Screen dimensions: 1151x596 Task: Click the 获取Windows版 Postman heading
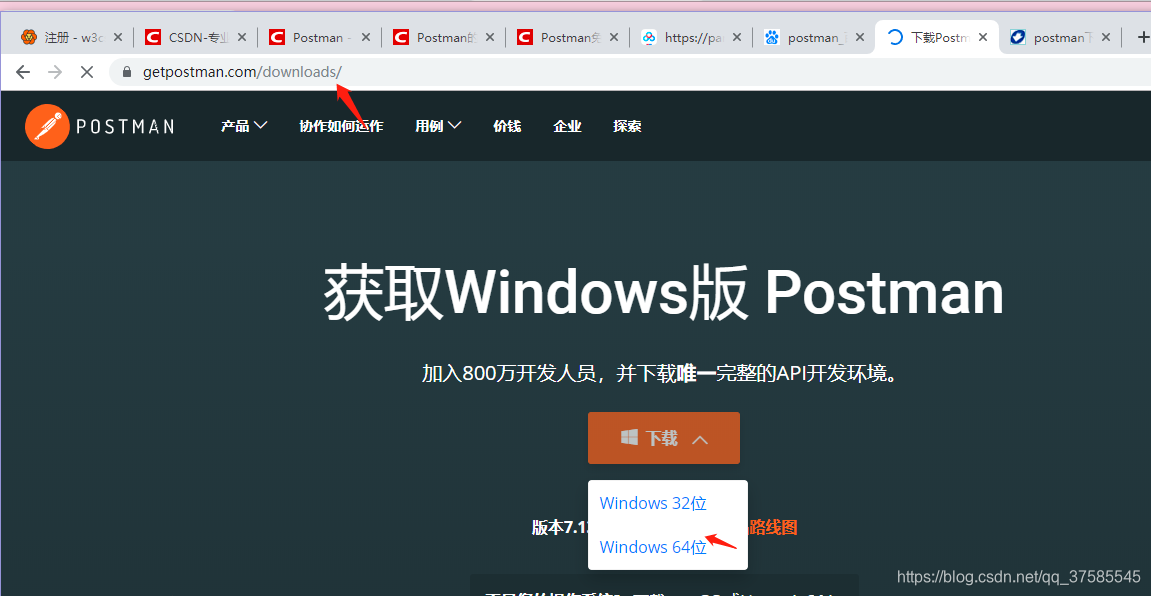click(664, 294)
